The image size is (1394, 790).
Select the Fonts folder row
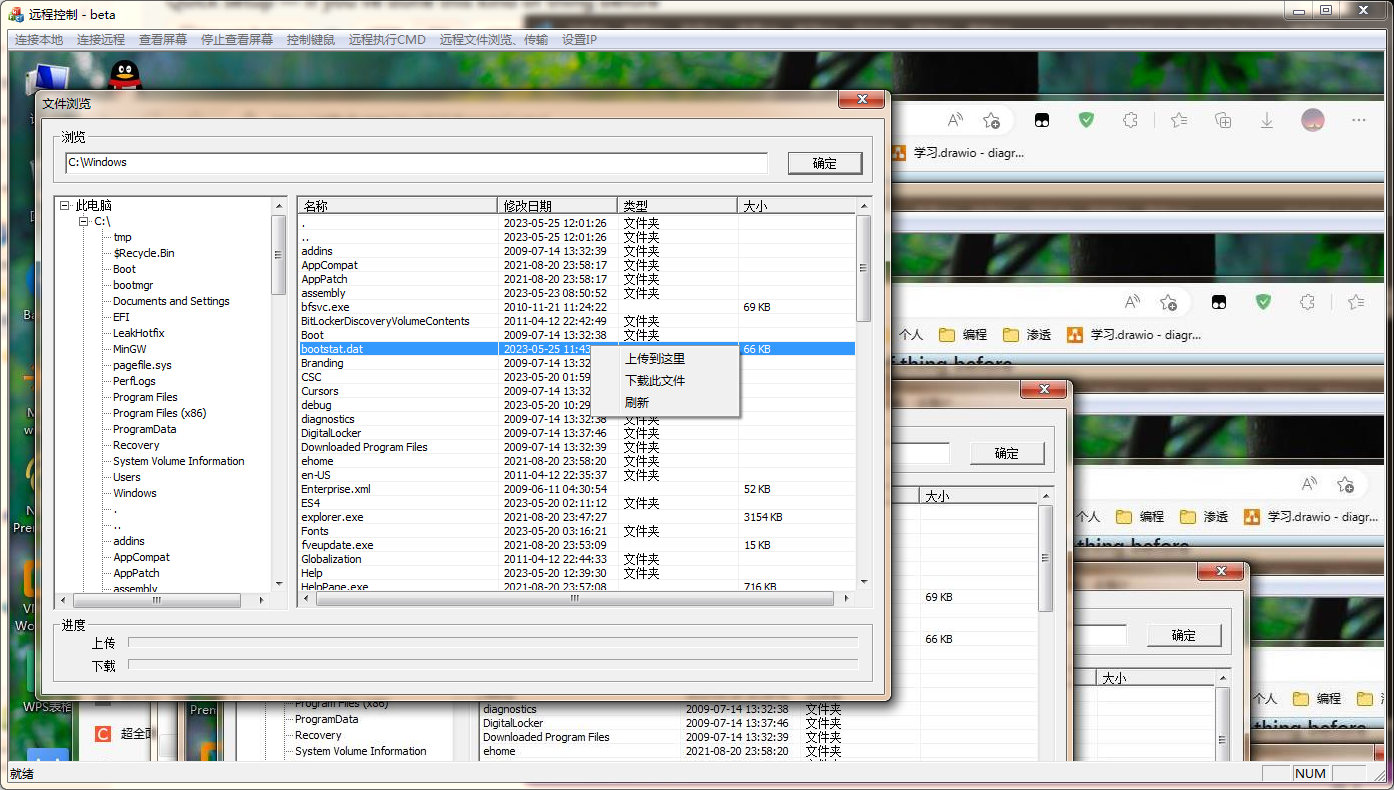tap(315, 531)
